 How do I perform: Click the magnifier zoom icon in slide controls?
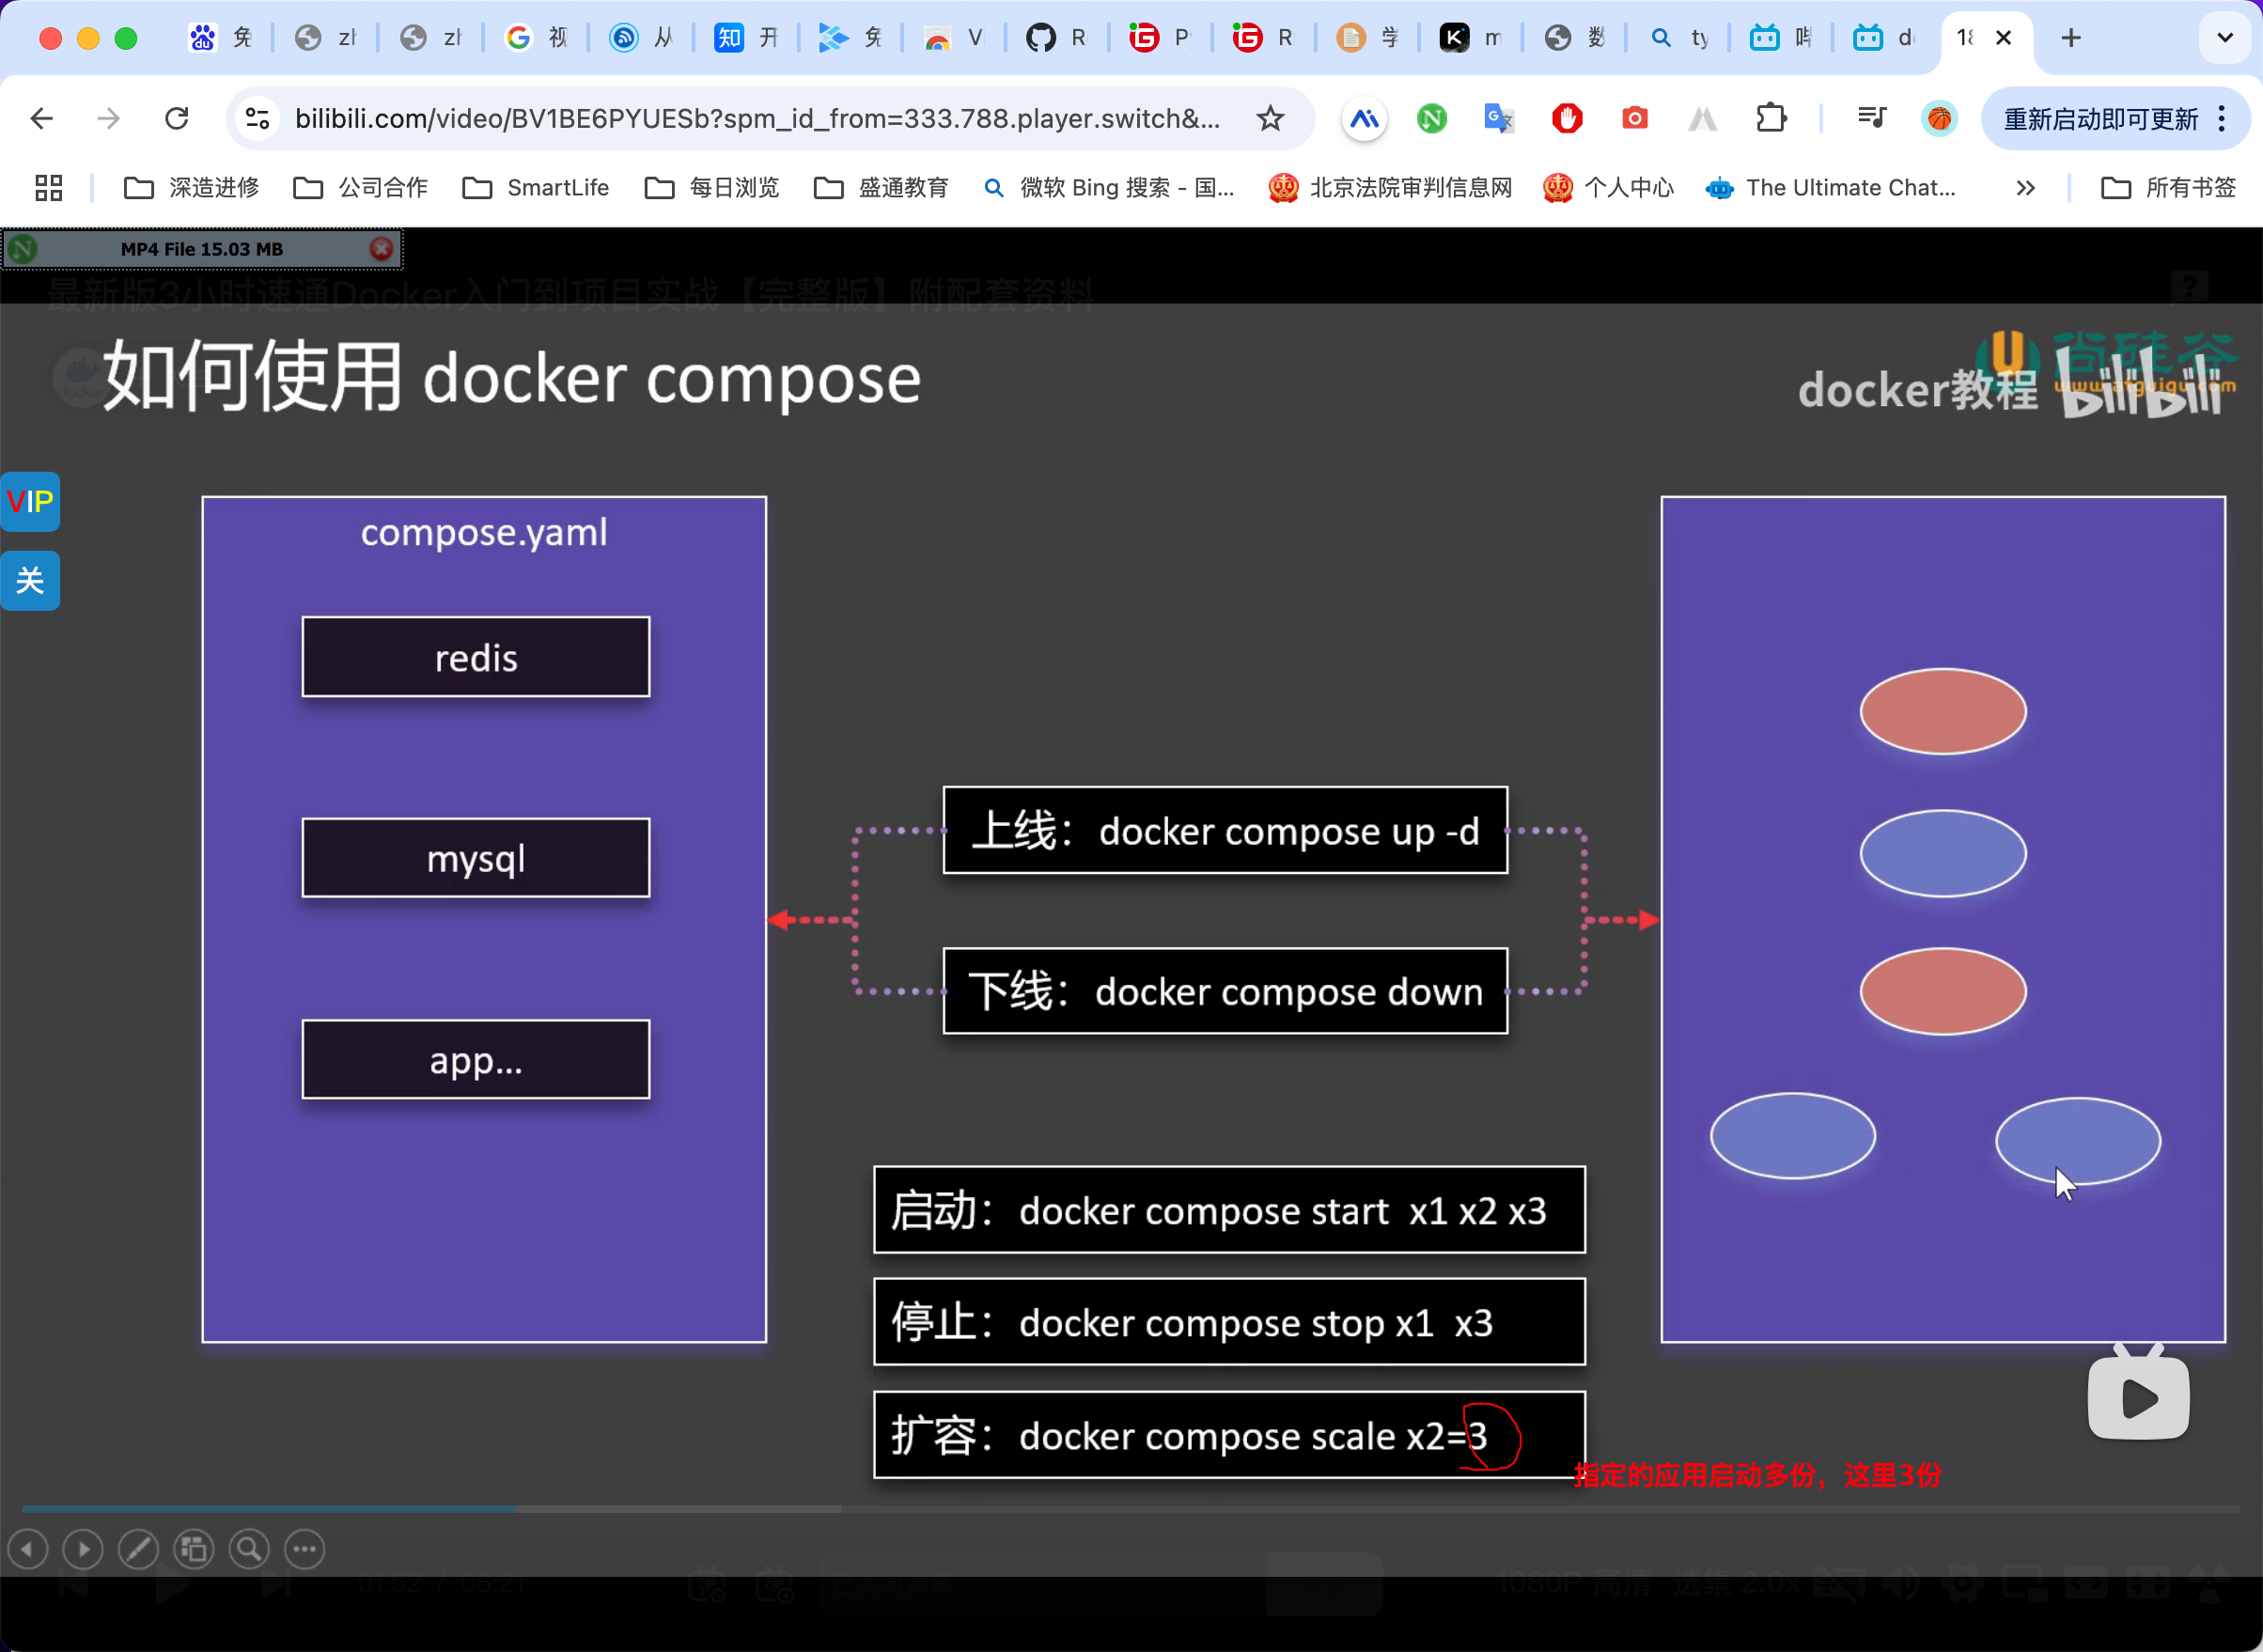pos(248,1549)
